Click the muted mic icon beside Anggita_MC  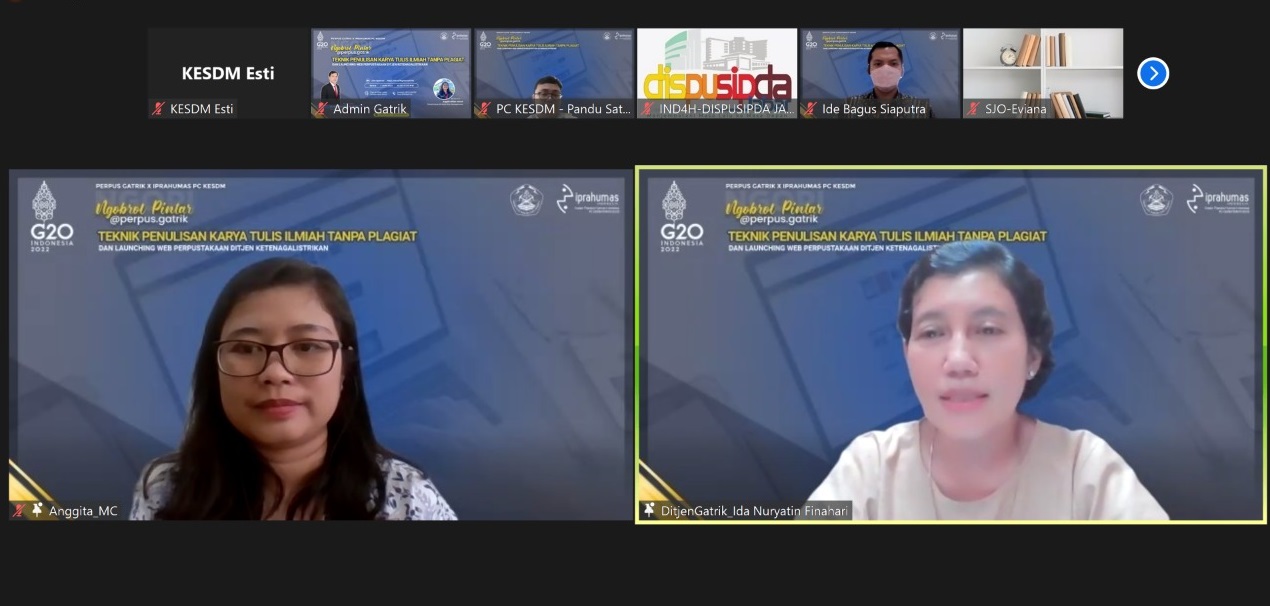pyautogui.click(x=19, y=511)
